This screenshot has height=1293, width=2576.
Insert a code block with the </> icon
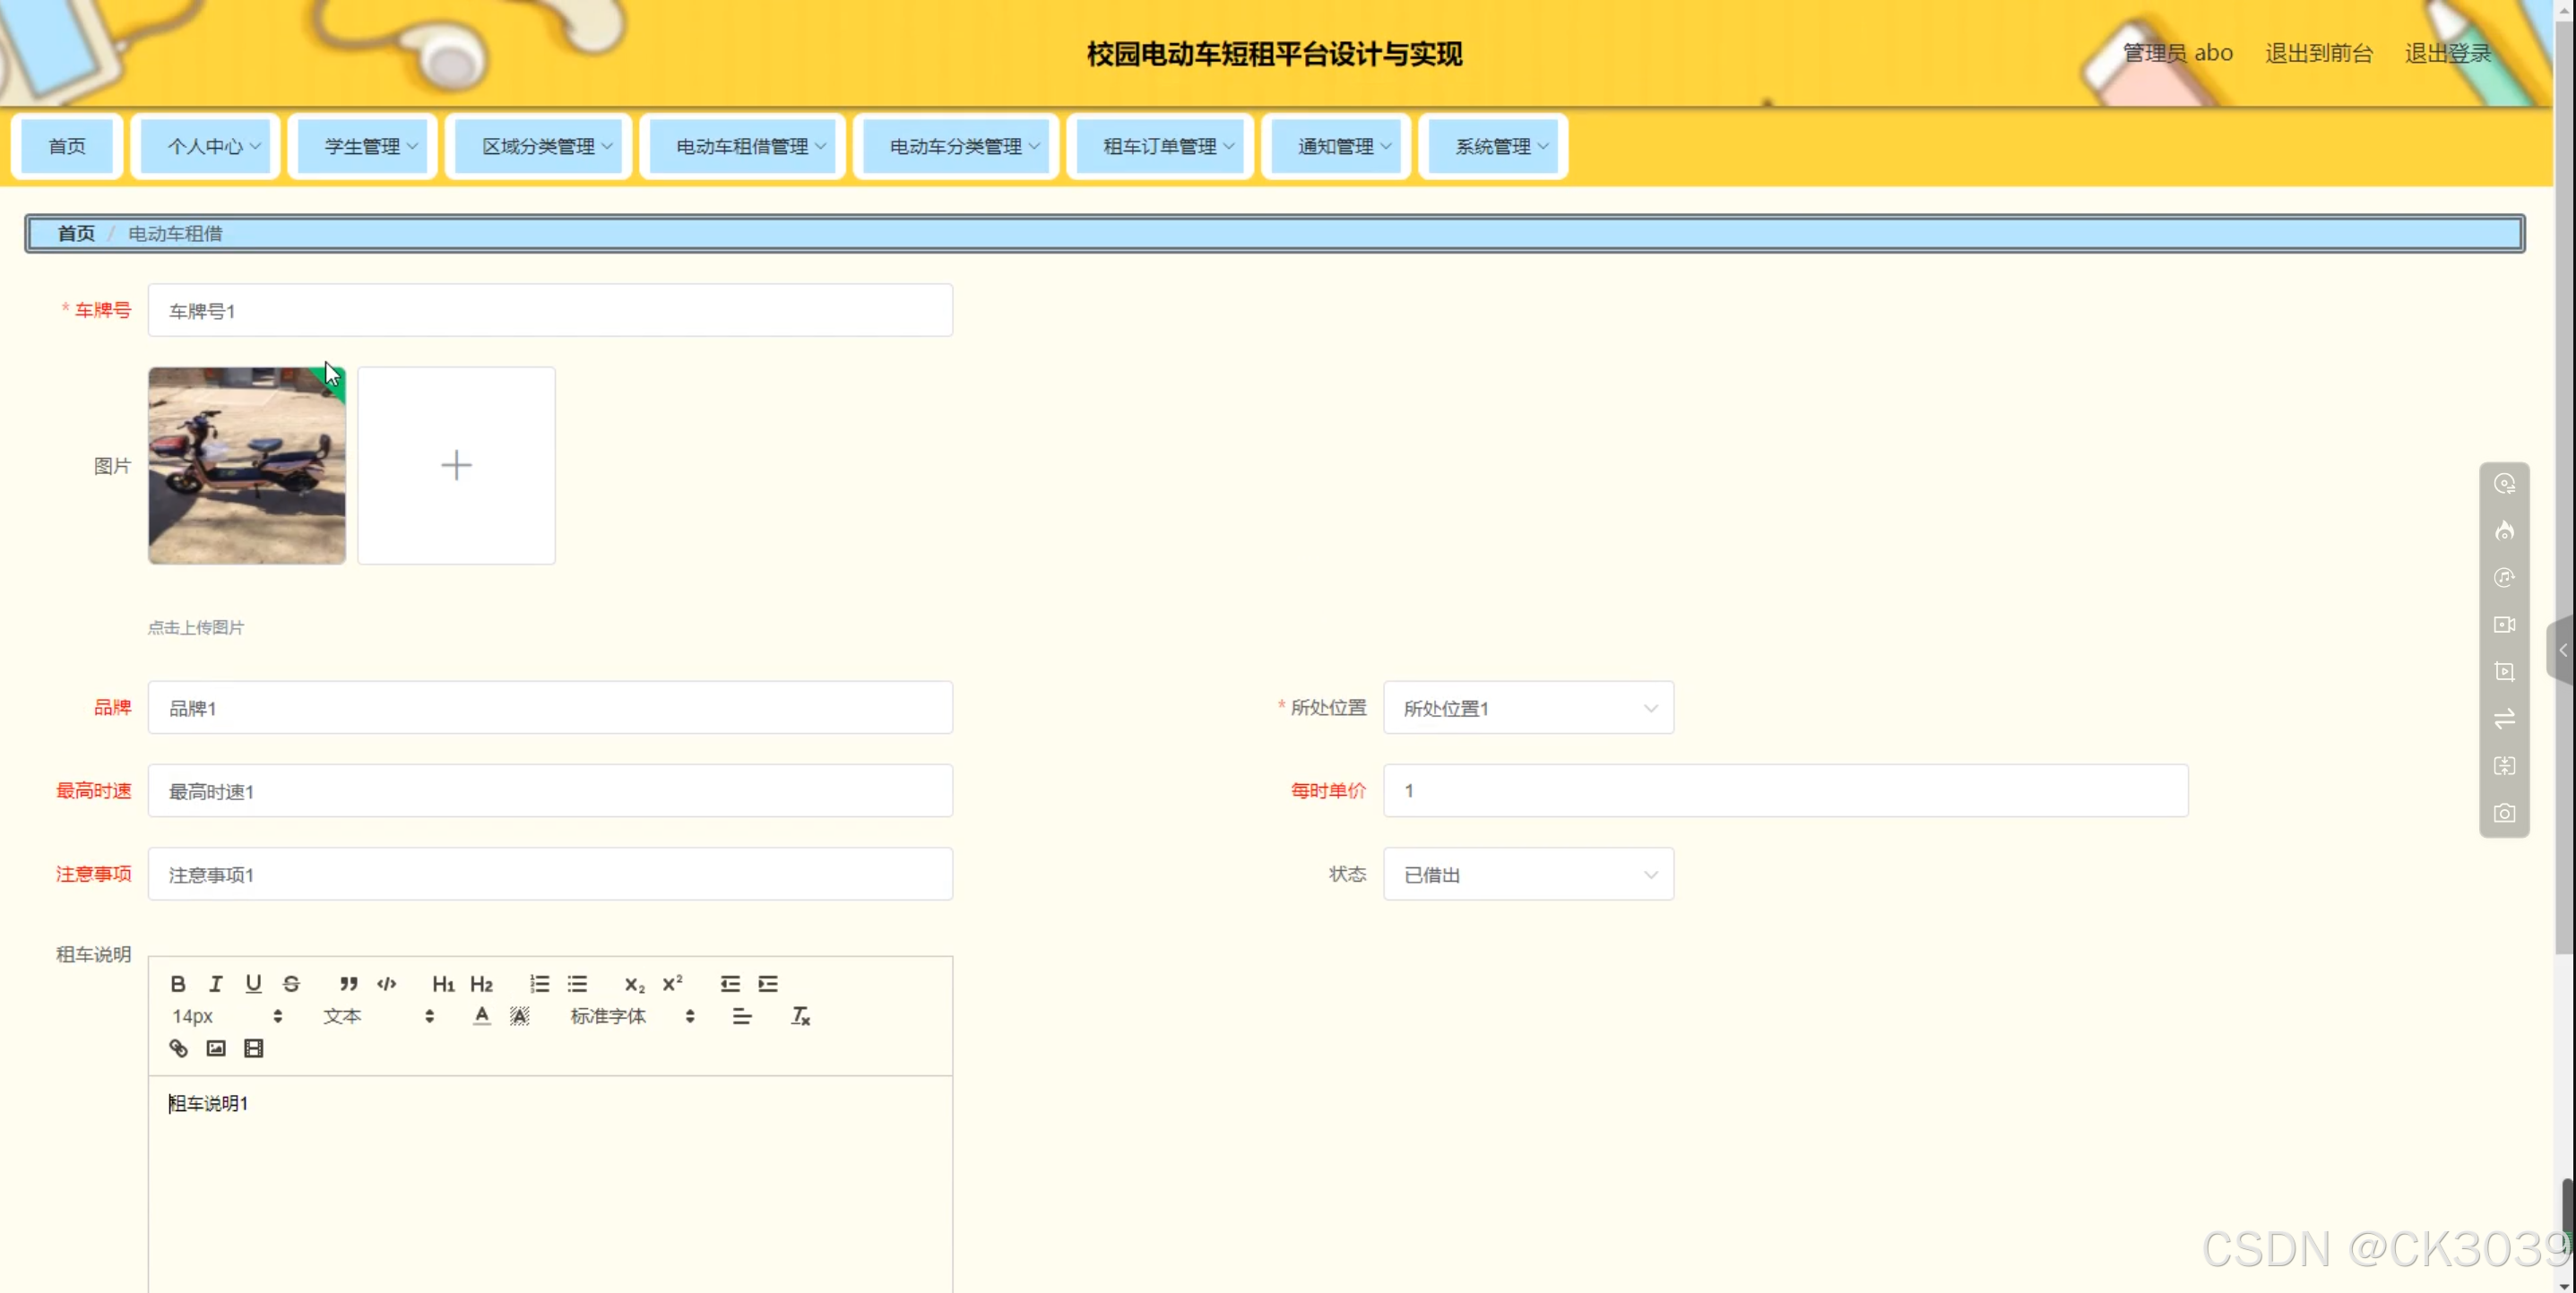(x=387, y=984)
